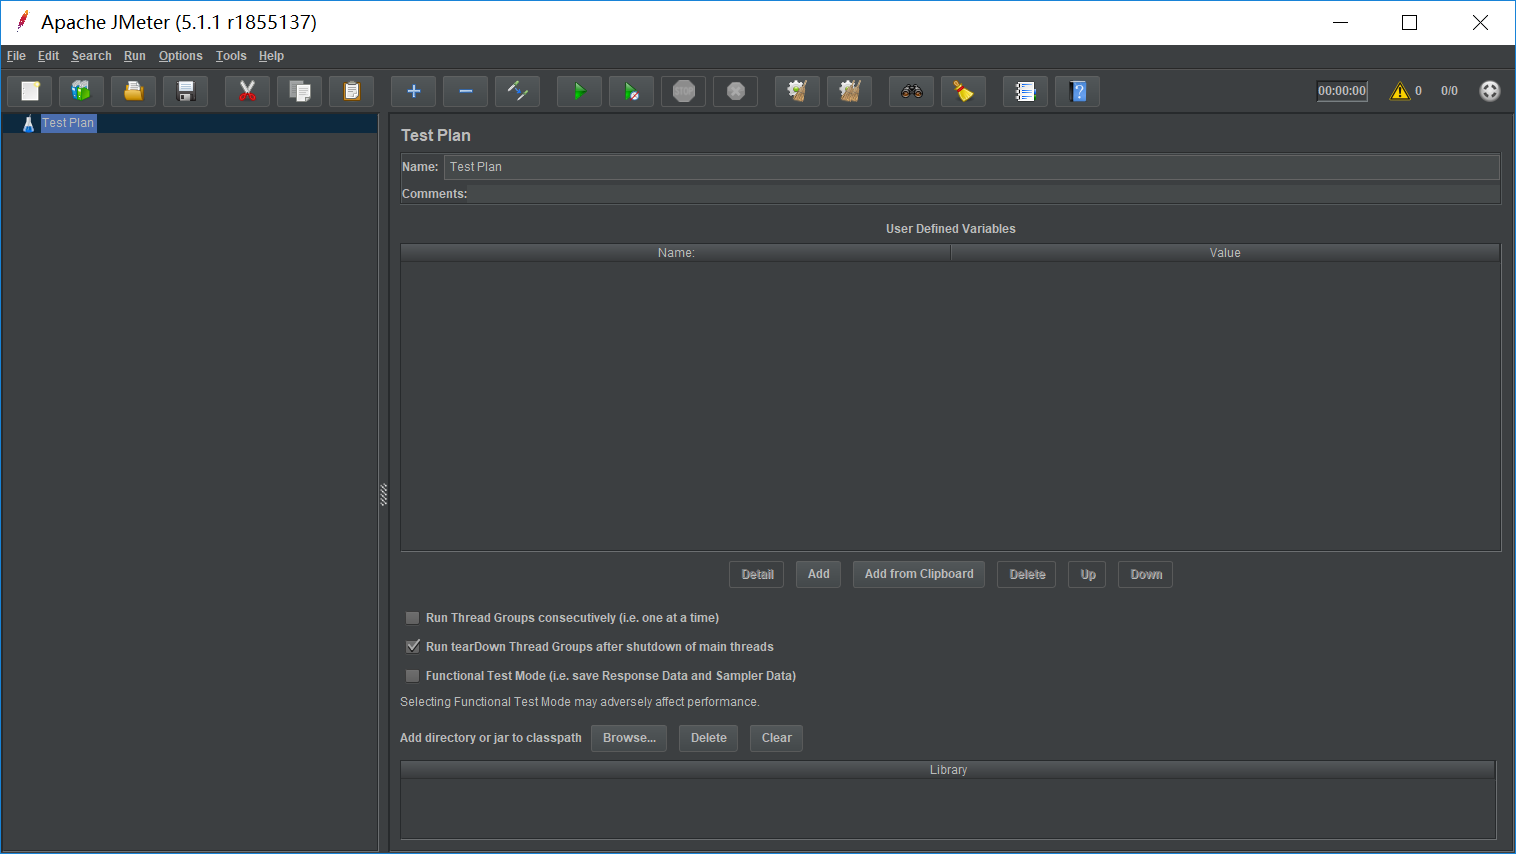Click the Delete button beside Browse
This screenshot has height=854, width=1516.
pos(709,738)
